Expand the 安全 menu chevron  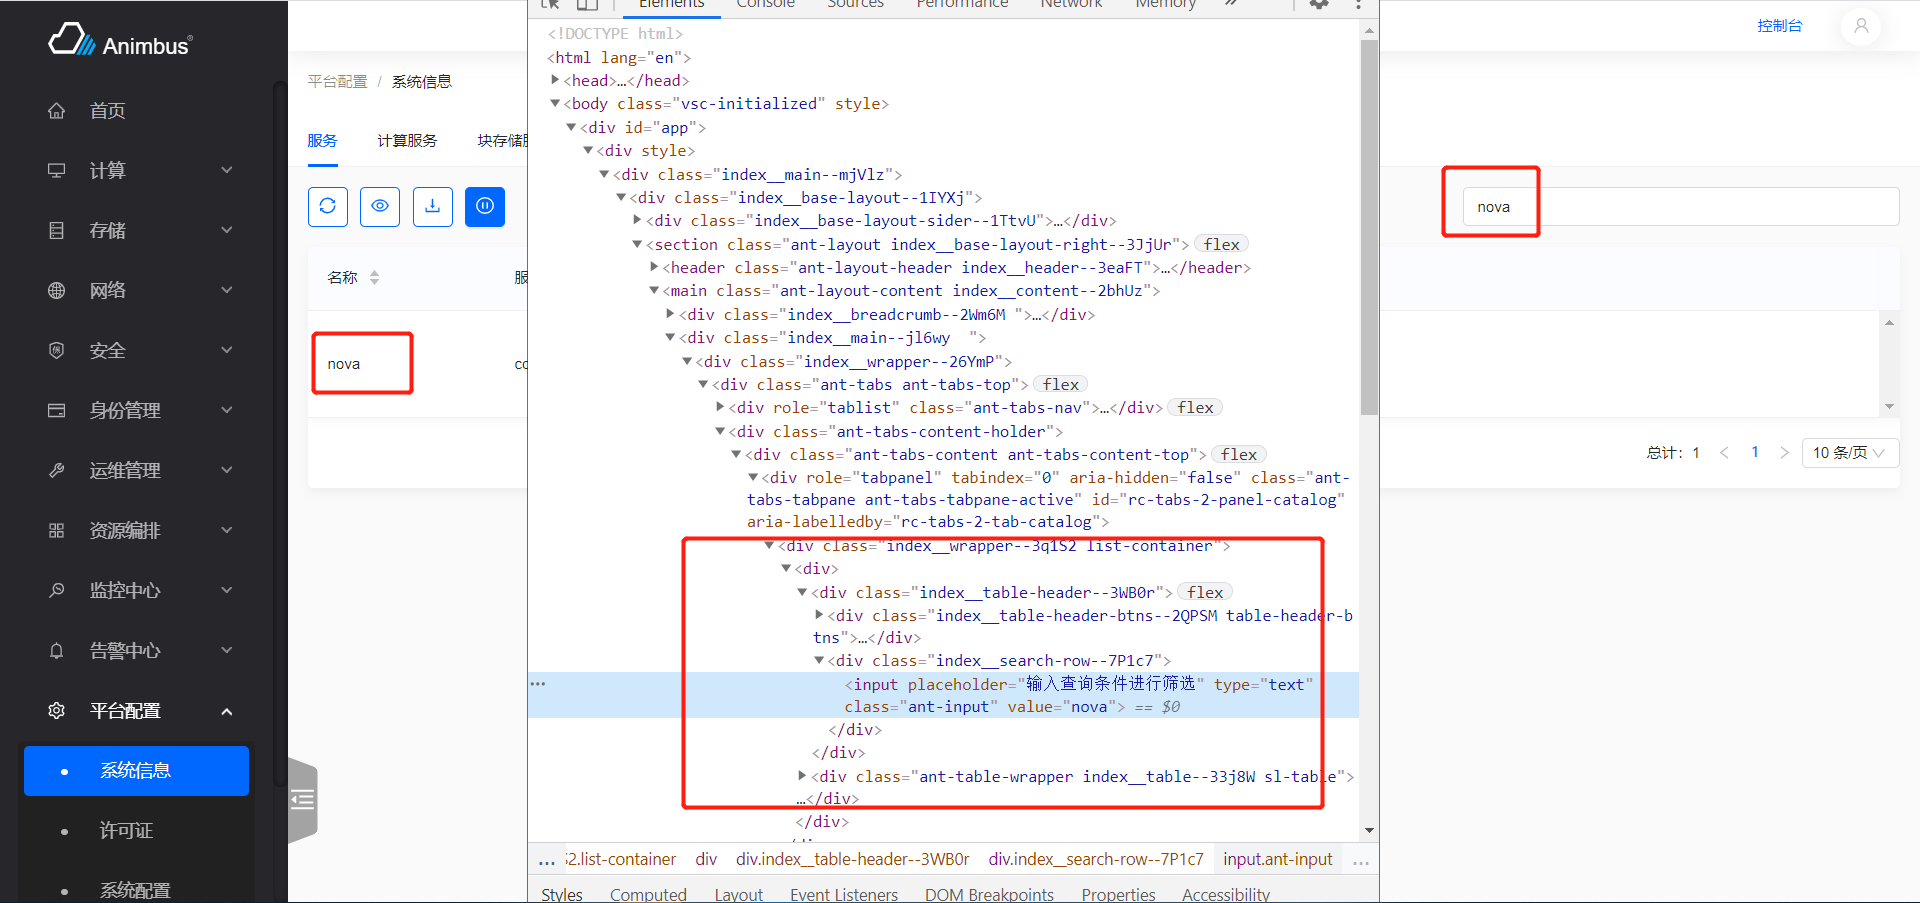pyautogui.click(x=227, y=351)
